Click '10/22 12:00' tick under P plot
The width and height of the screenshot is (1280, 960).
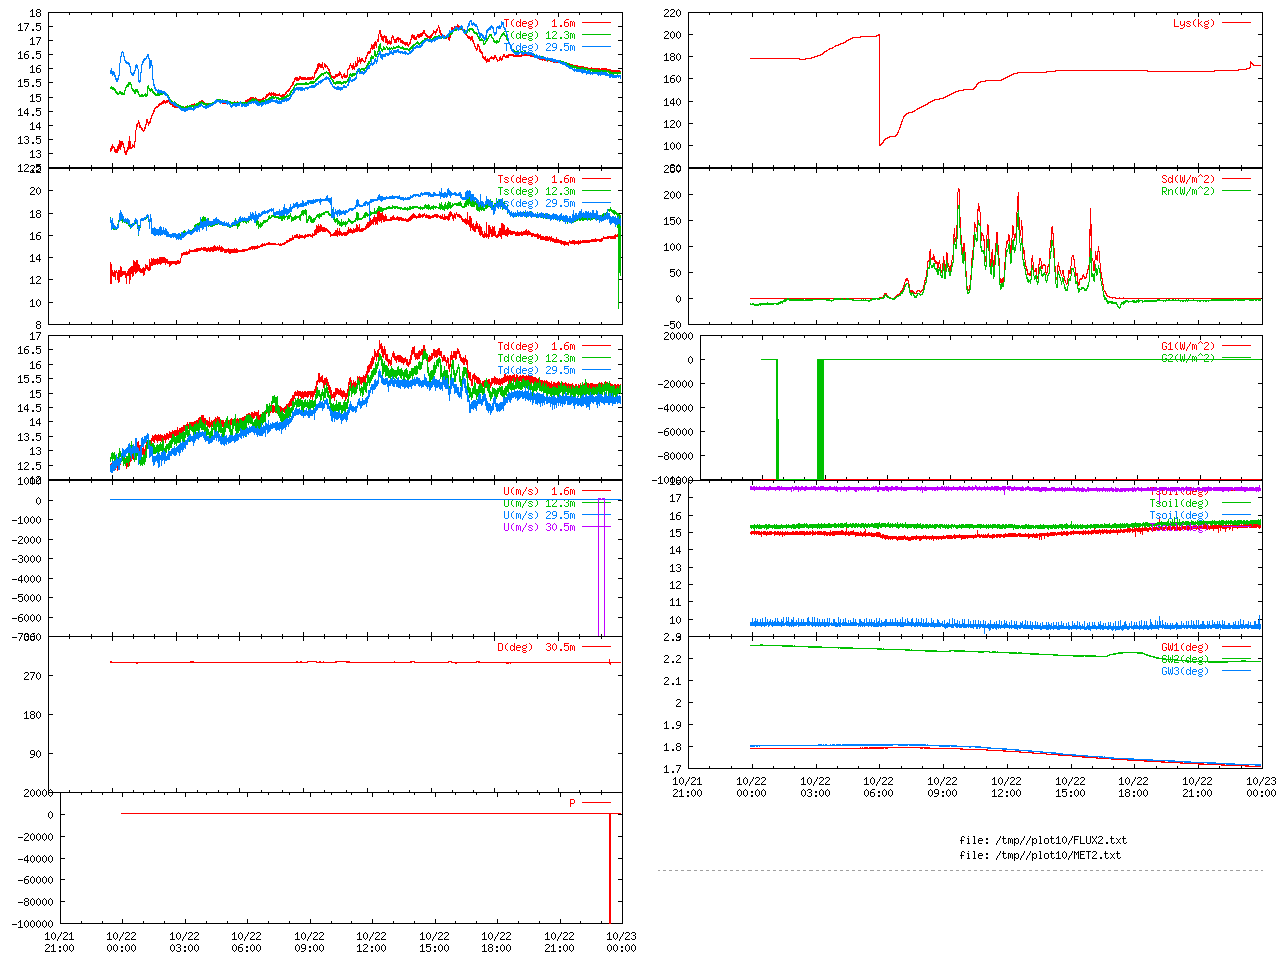[371, 942]
